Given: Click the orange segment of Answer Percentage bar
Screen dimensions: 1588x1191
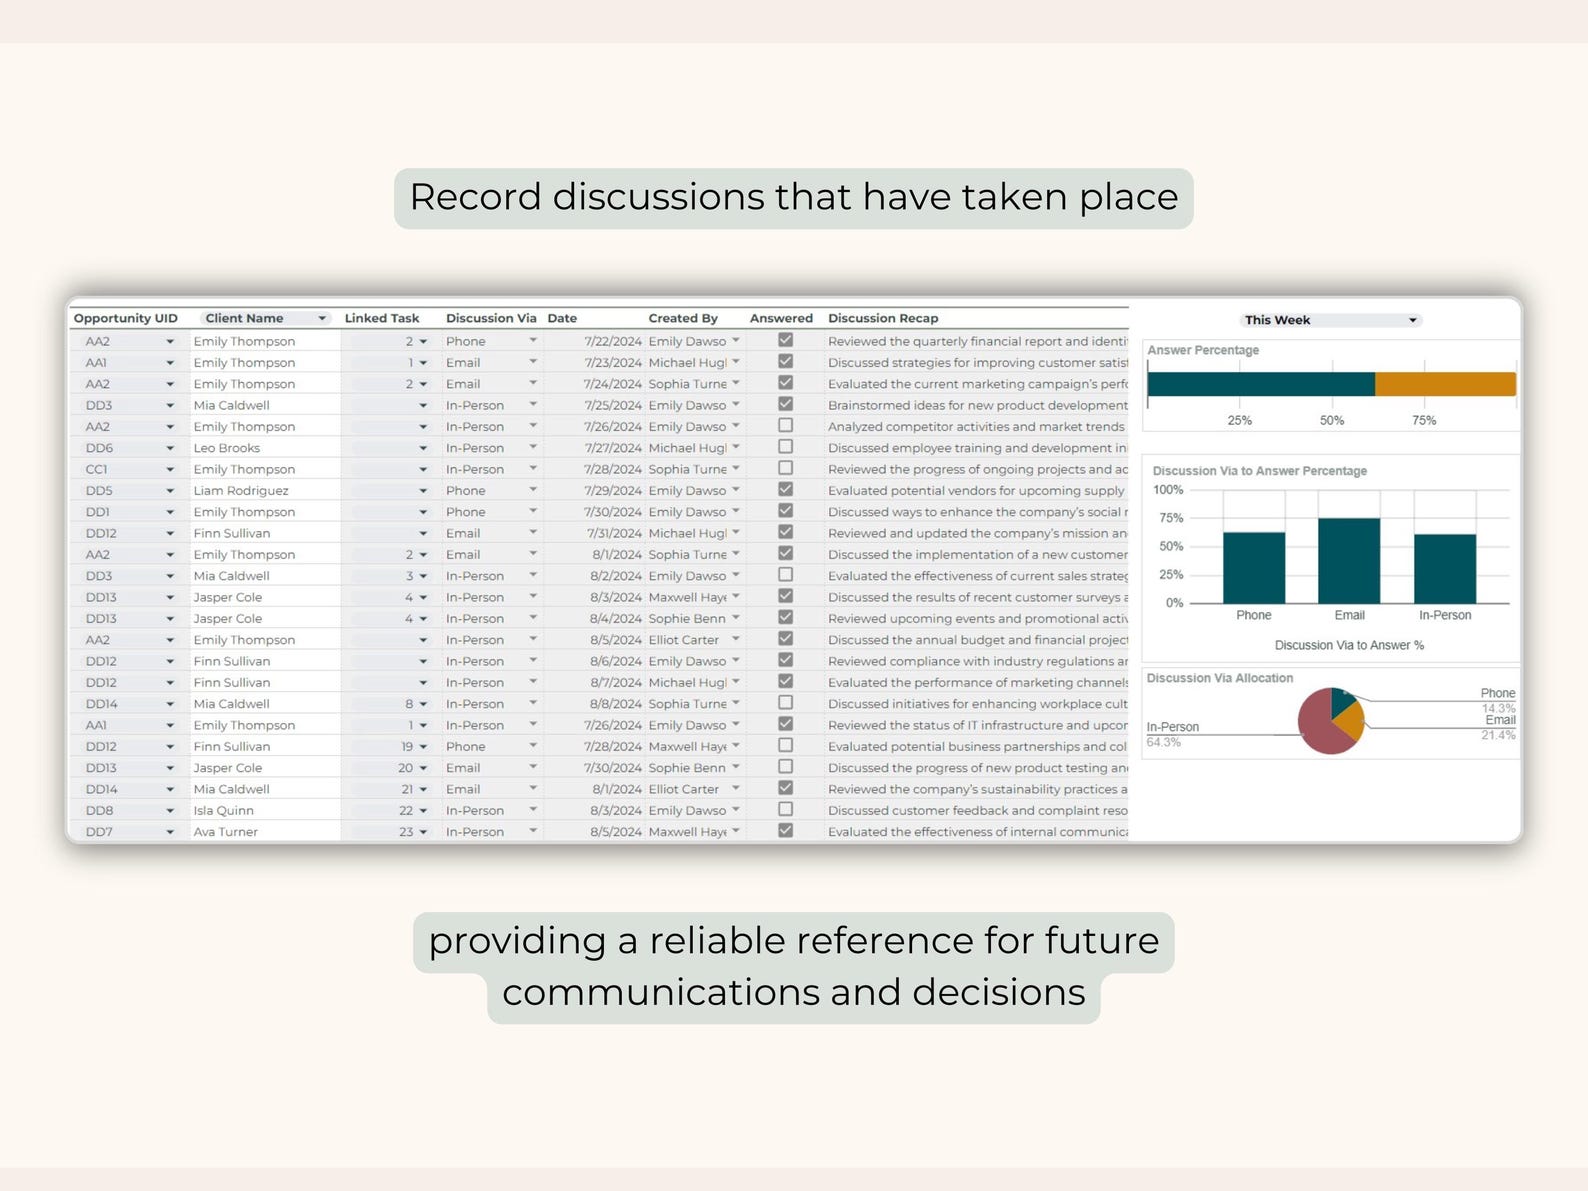Looking at the screenshot, I should click(x=1446, y=384).
